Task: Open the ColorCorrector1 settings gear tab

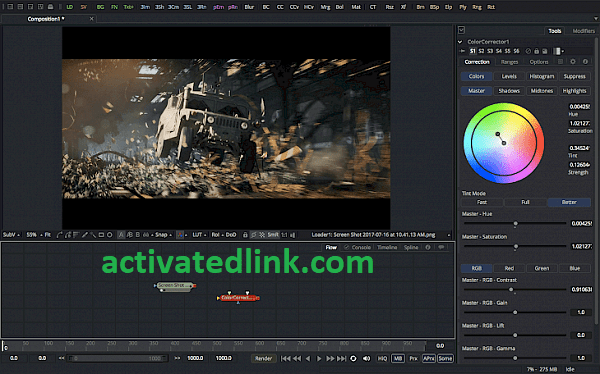Action: click(573, 61)
